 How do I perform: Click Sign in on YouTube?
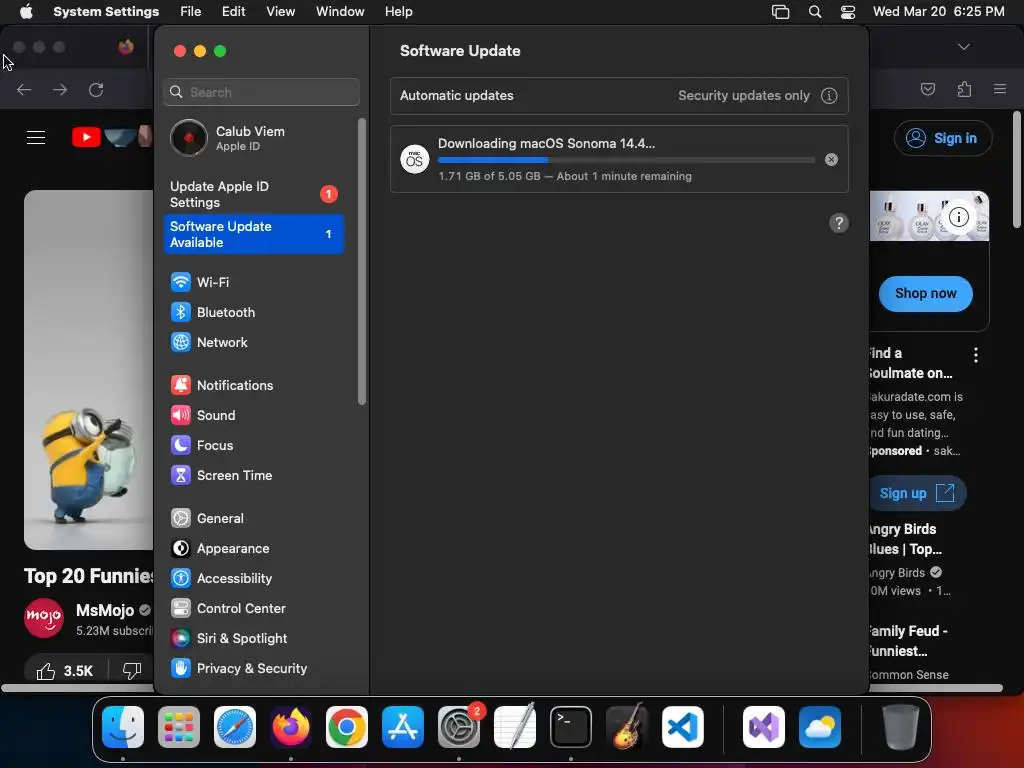click(x=943, y=138)
